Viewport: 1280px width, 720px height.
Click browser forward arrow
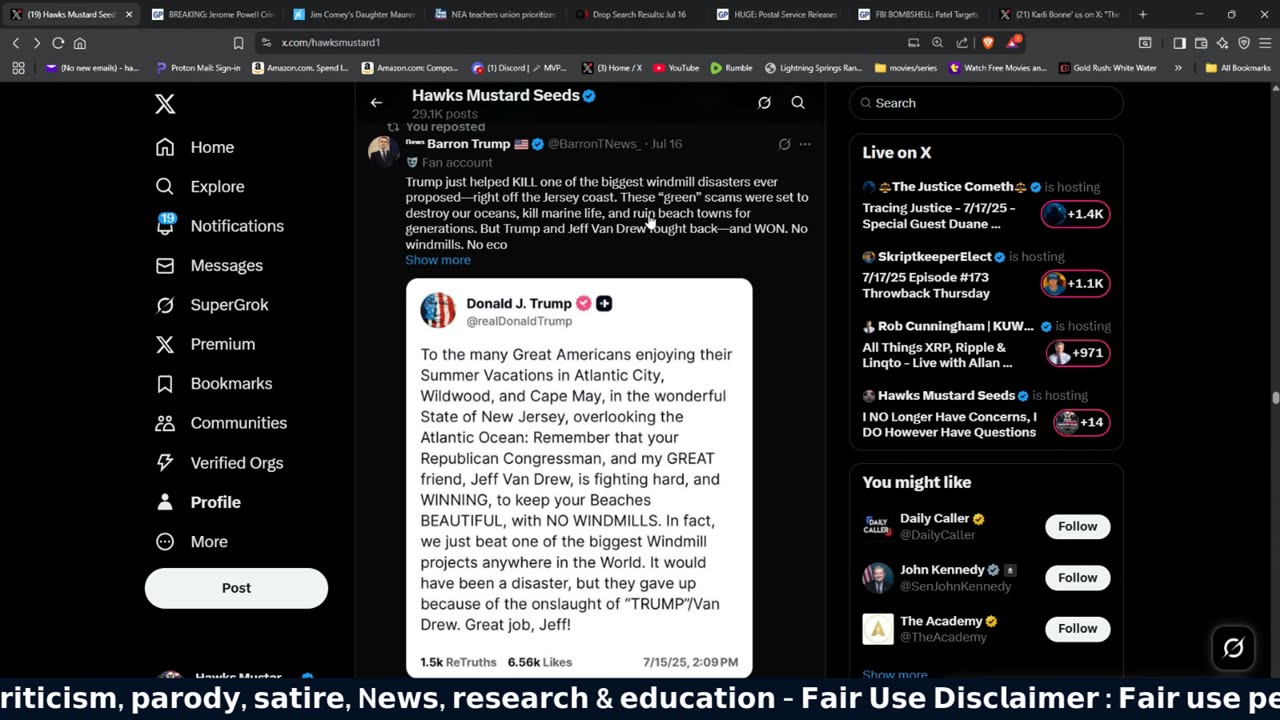click(x=37, y=43)
